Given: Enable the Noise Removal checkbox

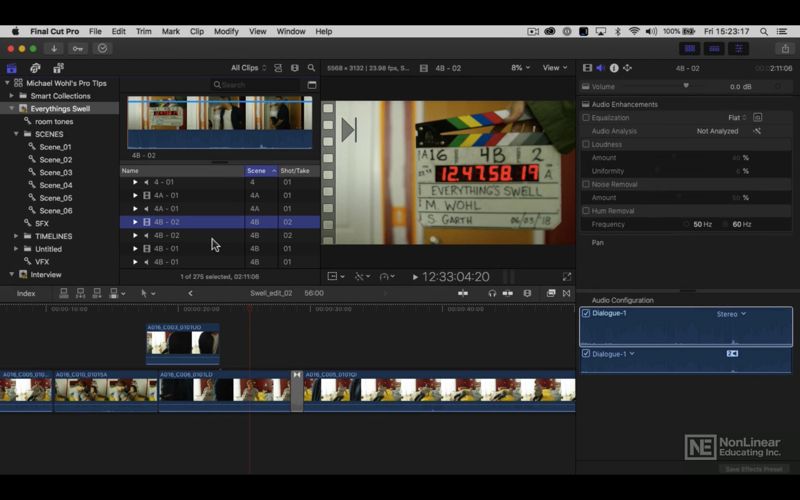Looking at the screenshot, I should coord(586,184).
